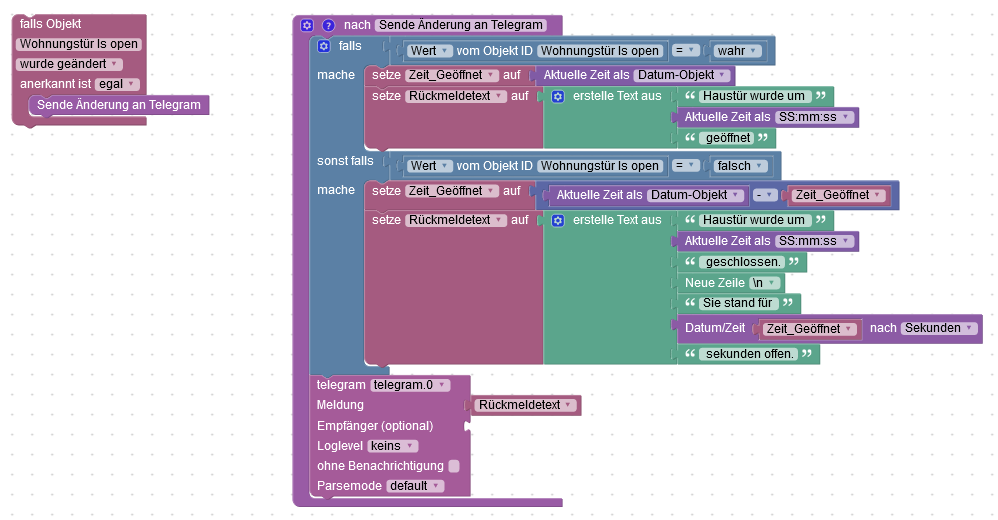This screenshot has height=520, width=998.
Task: Click the gear on the 'erstelle Text aus' block containing 'geschlossen.'
Action: click(558, 221)
